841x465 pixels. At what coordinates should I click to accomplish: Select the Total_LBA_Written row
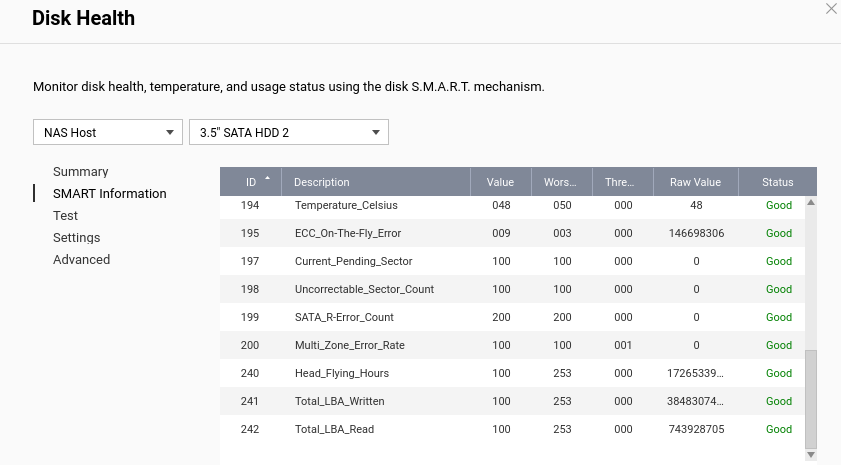(x=340, y=401)
